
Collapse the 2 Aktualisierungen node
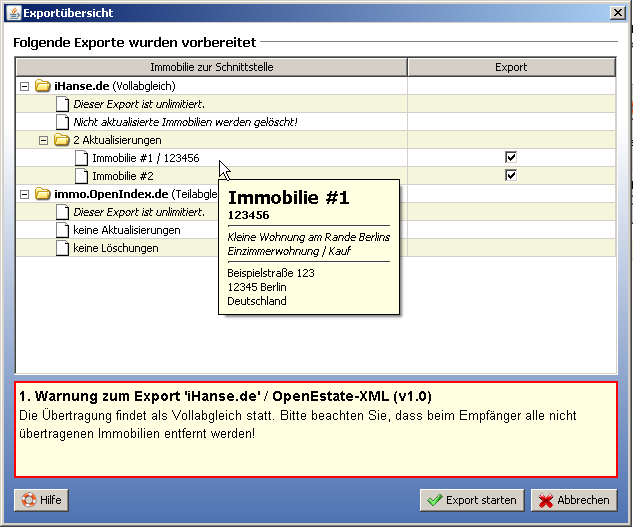pyautogui.click(x=44, y=140)
